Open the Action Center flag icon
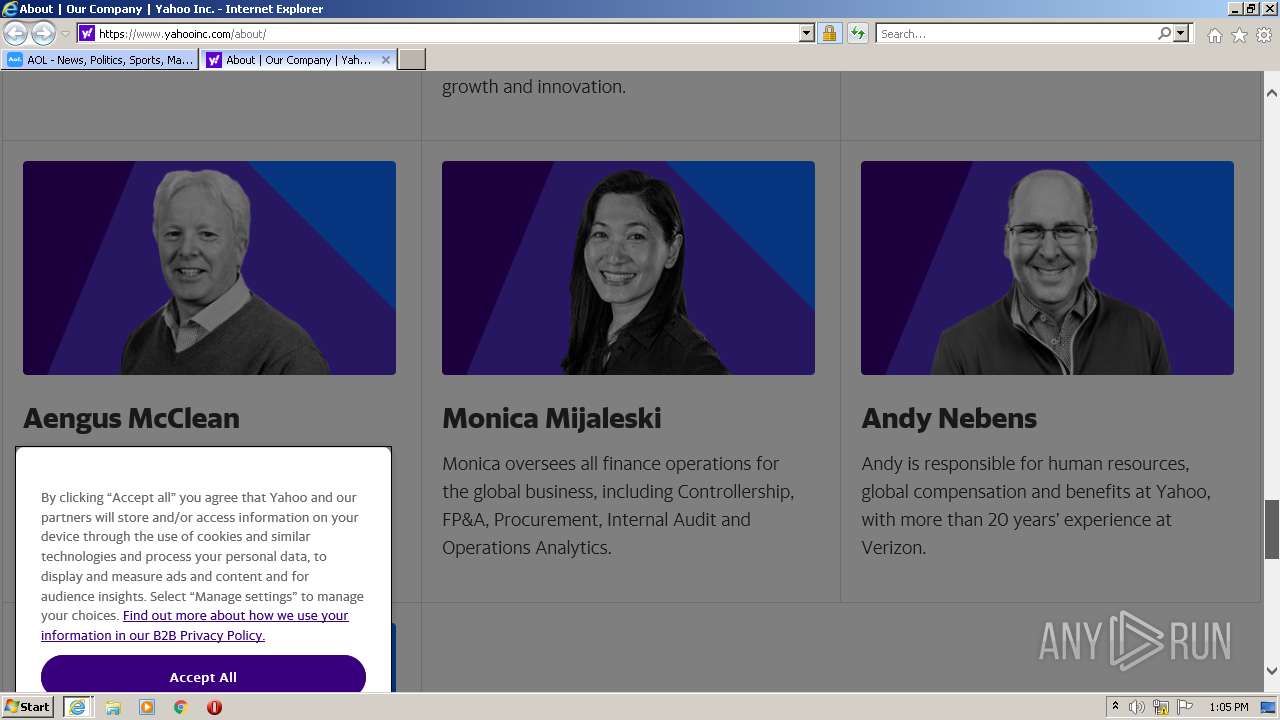 (1184, 707)
